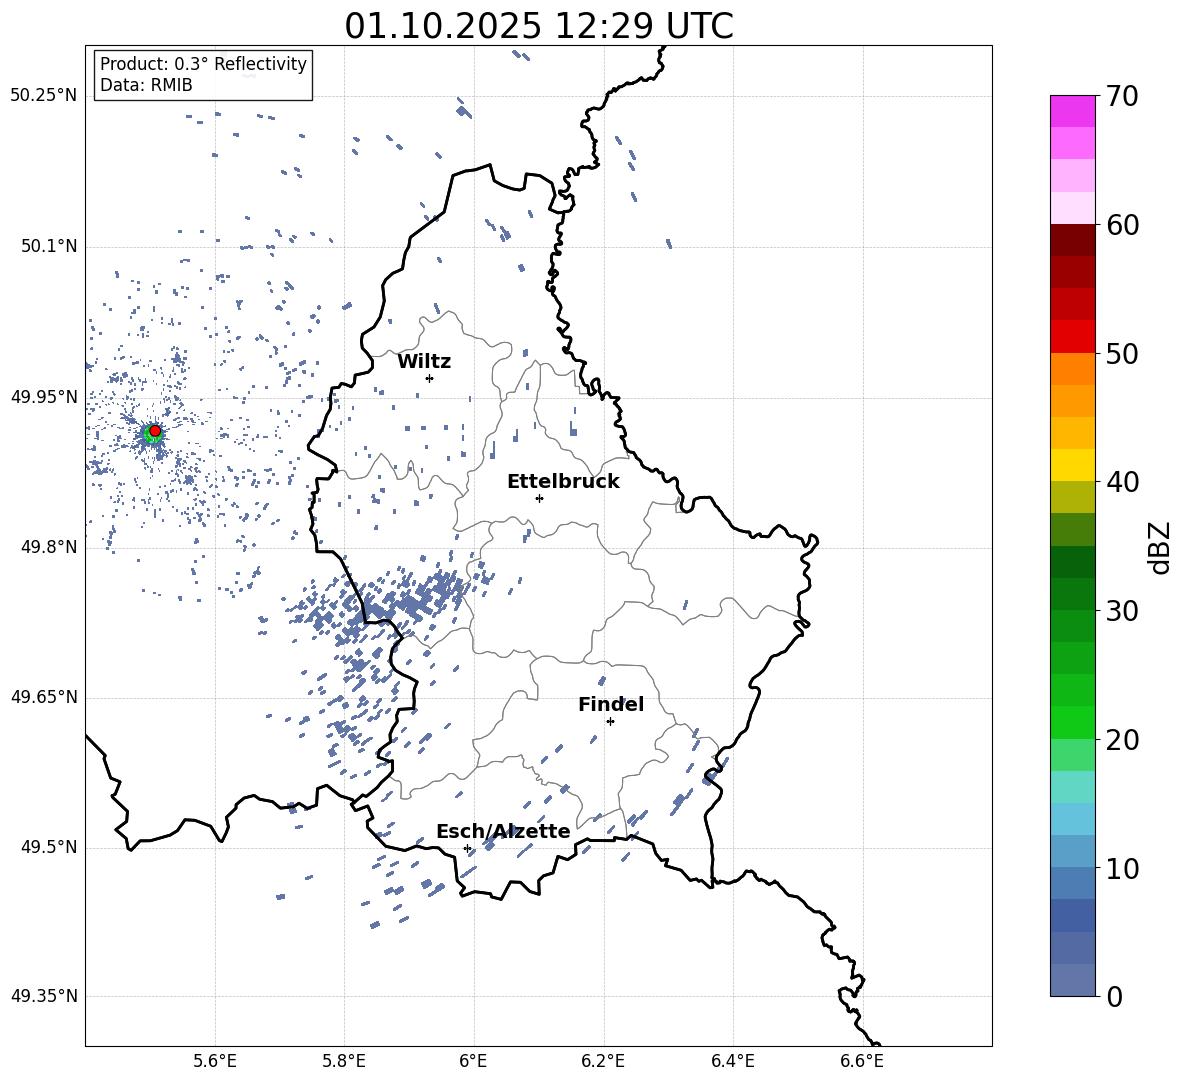Click the 0 colorbar tick label
Viewport: 1184px width, 1081px height.
click(x=1114, y=997)
